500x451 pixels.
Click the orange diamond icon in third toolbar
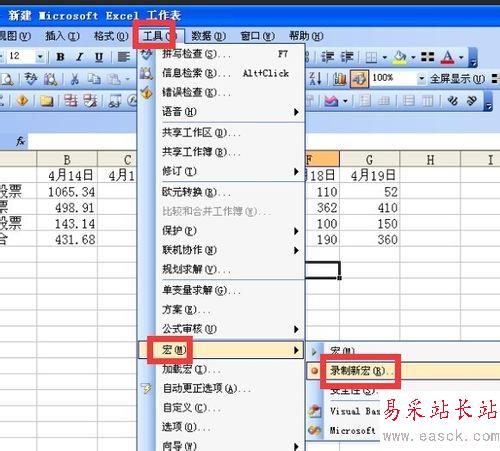click(x=22, y=100)
